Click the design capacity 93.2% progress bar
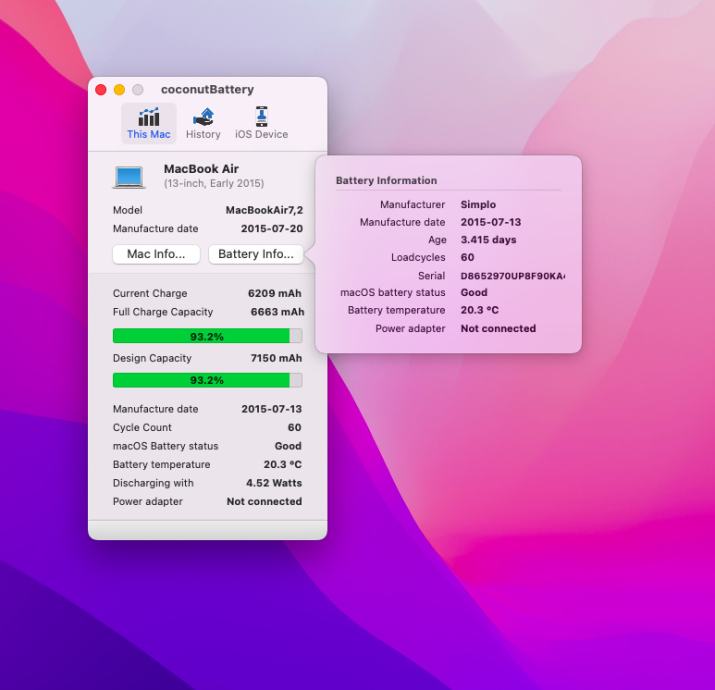Image resolution: width=715 pixels, height=690 pixels. pos(207,380)
